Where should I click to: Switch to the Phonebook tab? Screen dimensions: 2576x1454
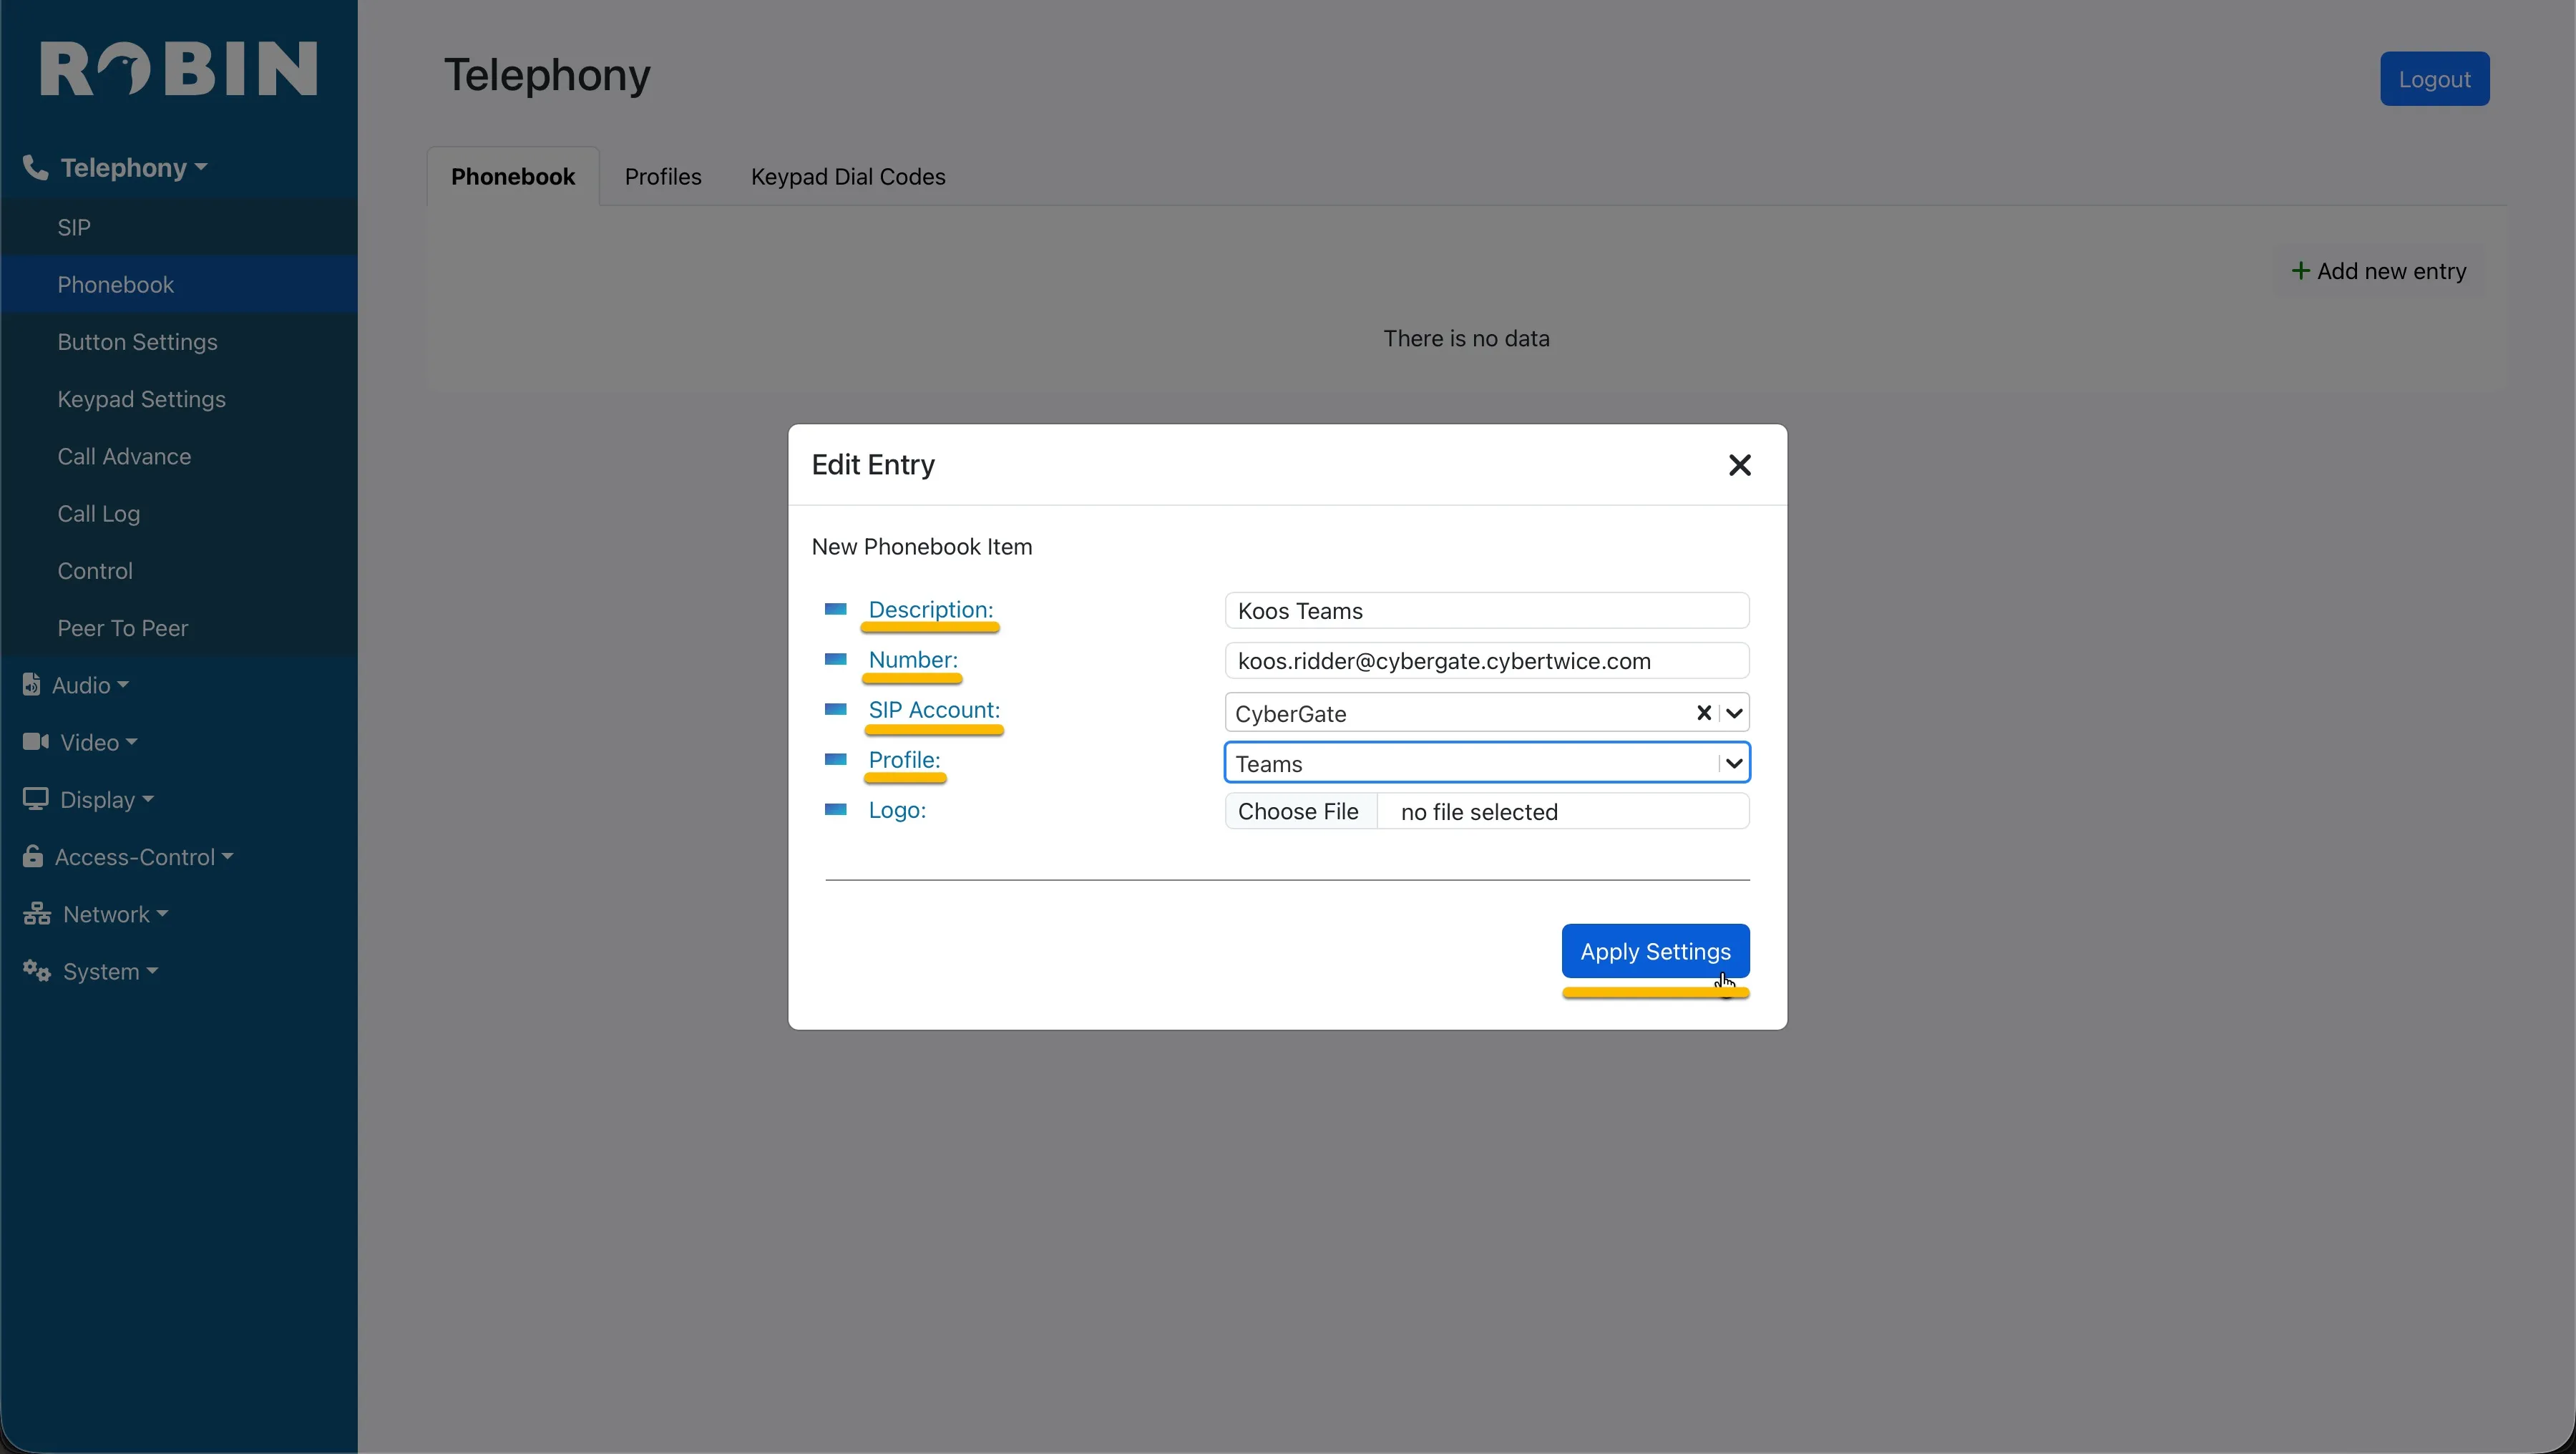(513, 176)
